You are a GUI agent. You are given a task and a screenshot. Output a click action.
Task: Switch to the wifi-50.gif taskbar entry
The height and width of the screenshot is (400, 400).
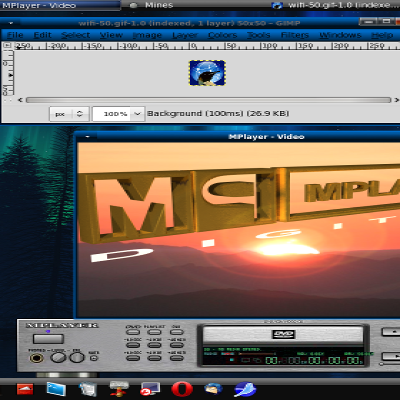pos(336,5)
